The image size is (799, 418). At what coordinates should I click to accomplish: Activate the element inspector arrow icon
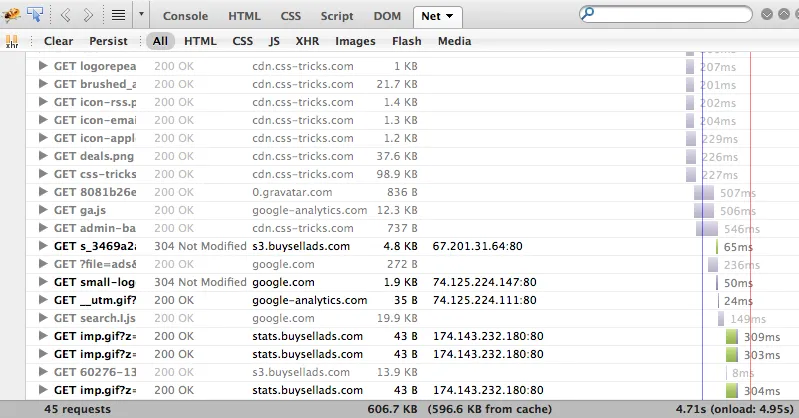tap(35, 15)
